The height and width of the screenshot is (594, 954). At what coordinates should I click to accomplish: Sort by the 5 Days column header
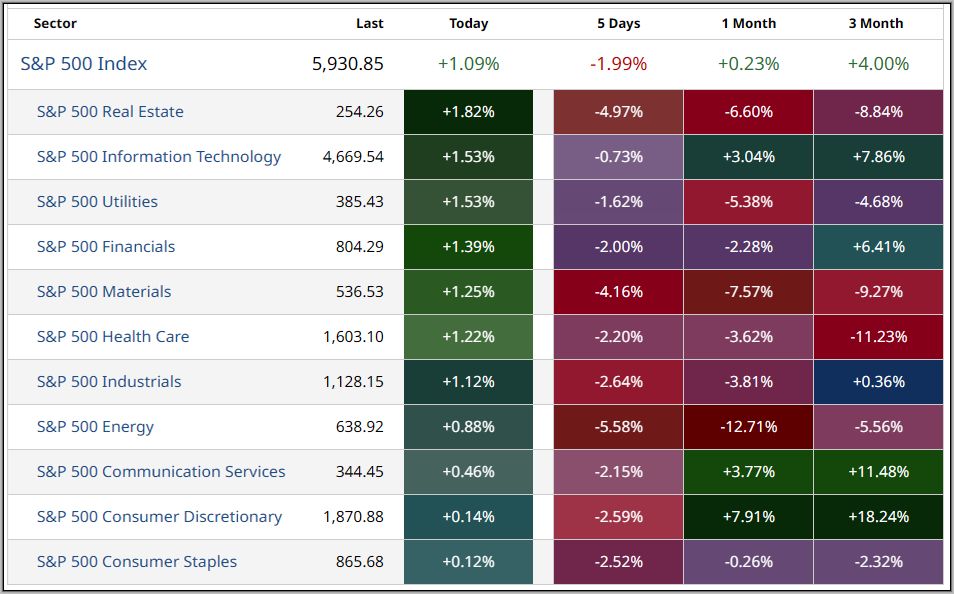click(618, 23)
